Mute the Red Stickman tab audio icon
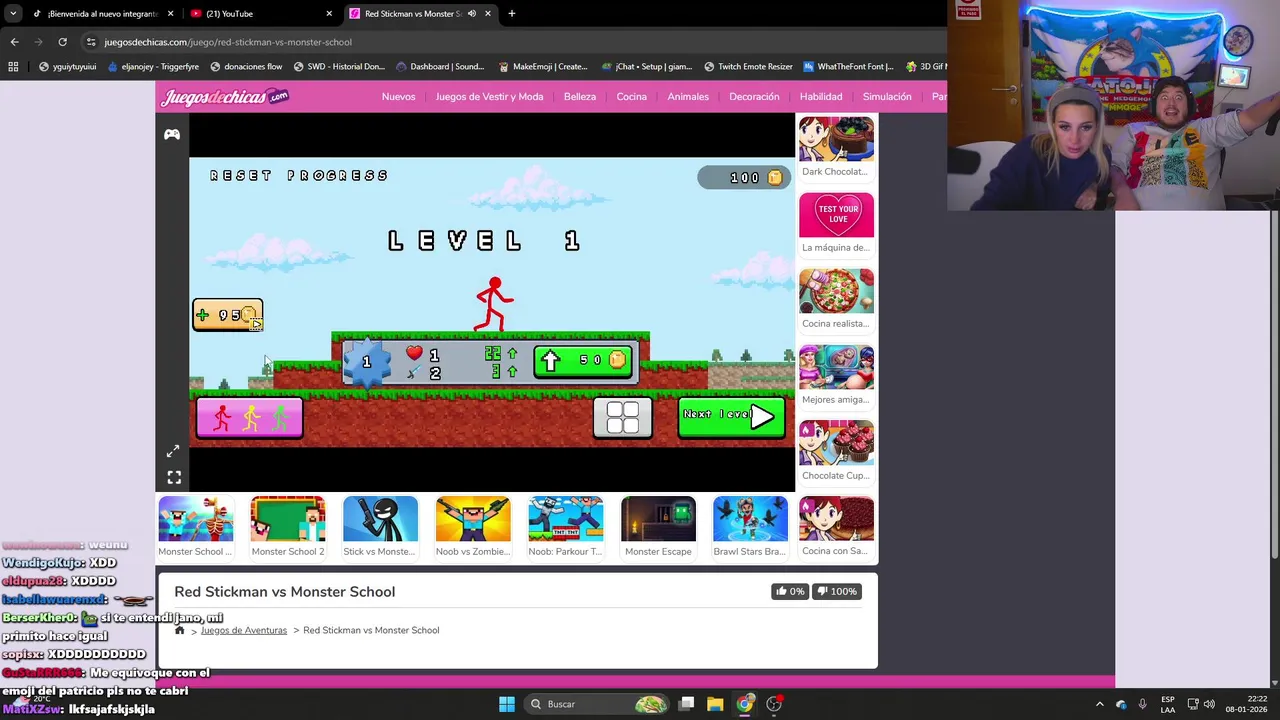The width and height of the screenshot is (1280, 720). coord(472,14)
